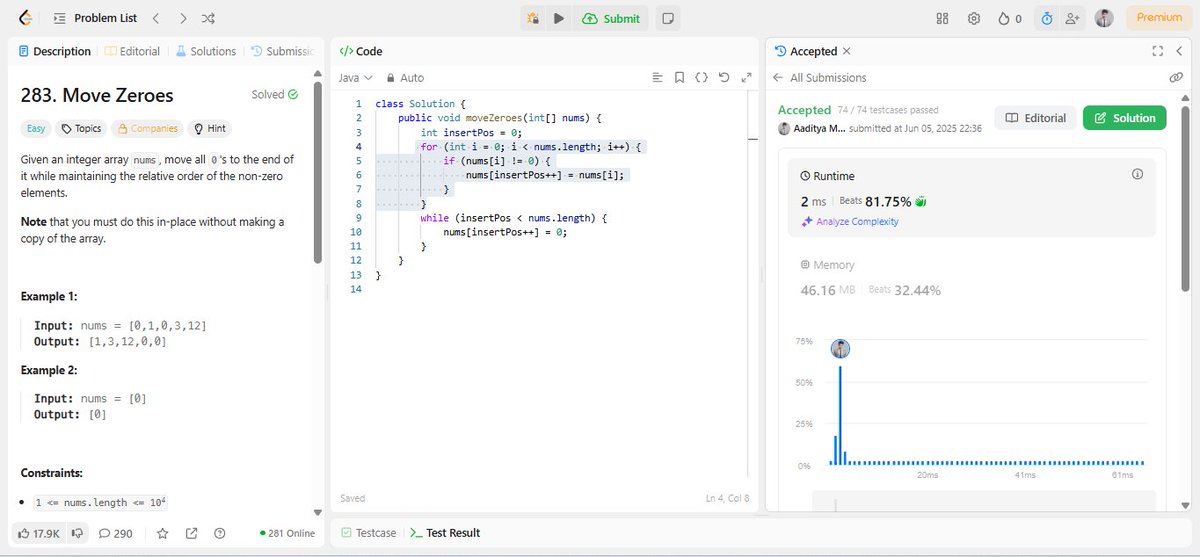Open the Testcase tab
Viewport: 1200px width, 557px height.
(x=368, y=533)
